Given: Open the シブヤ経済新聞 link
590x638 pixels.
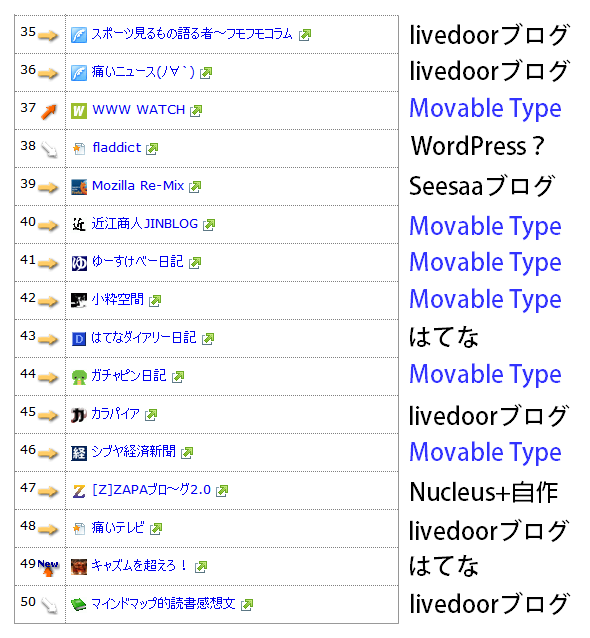Looking at the screenshot, I should tap(133, 452).
